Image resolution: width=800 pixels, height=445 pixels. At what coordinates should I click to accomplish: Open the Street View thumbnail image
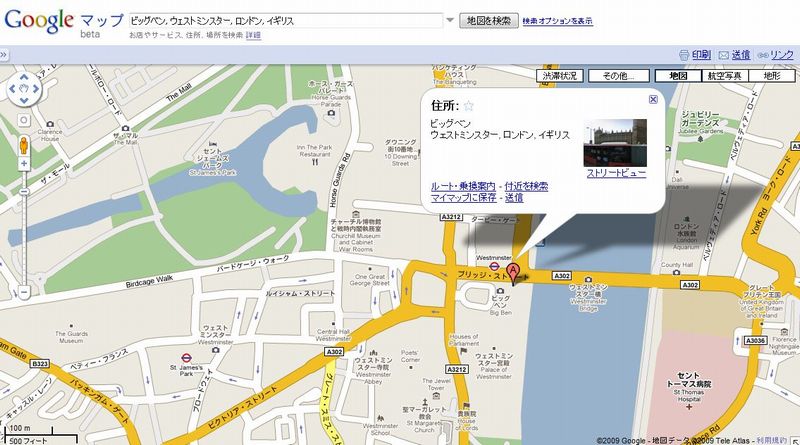pos(615,143)
